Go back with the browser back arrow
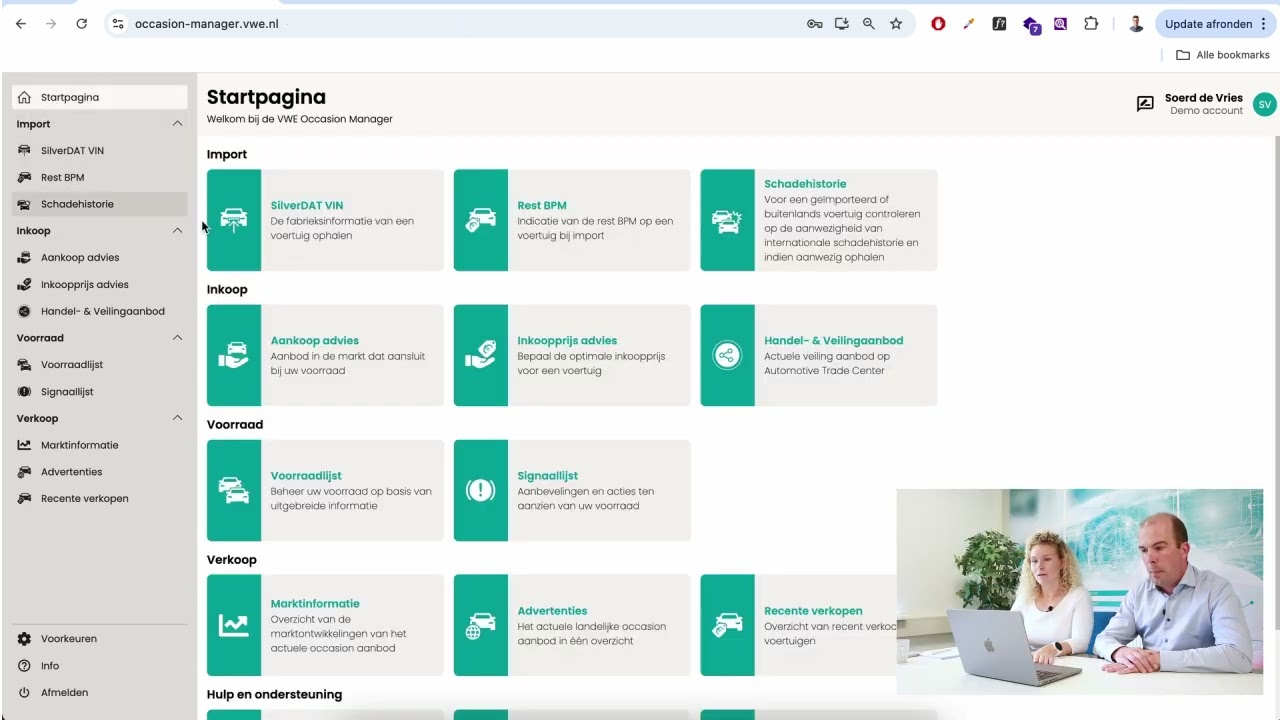 point(21,24)
